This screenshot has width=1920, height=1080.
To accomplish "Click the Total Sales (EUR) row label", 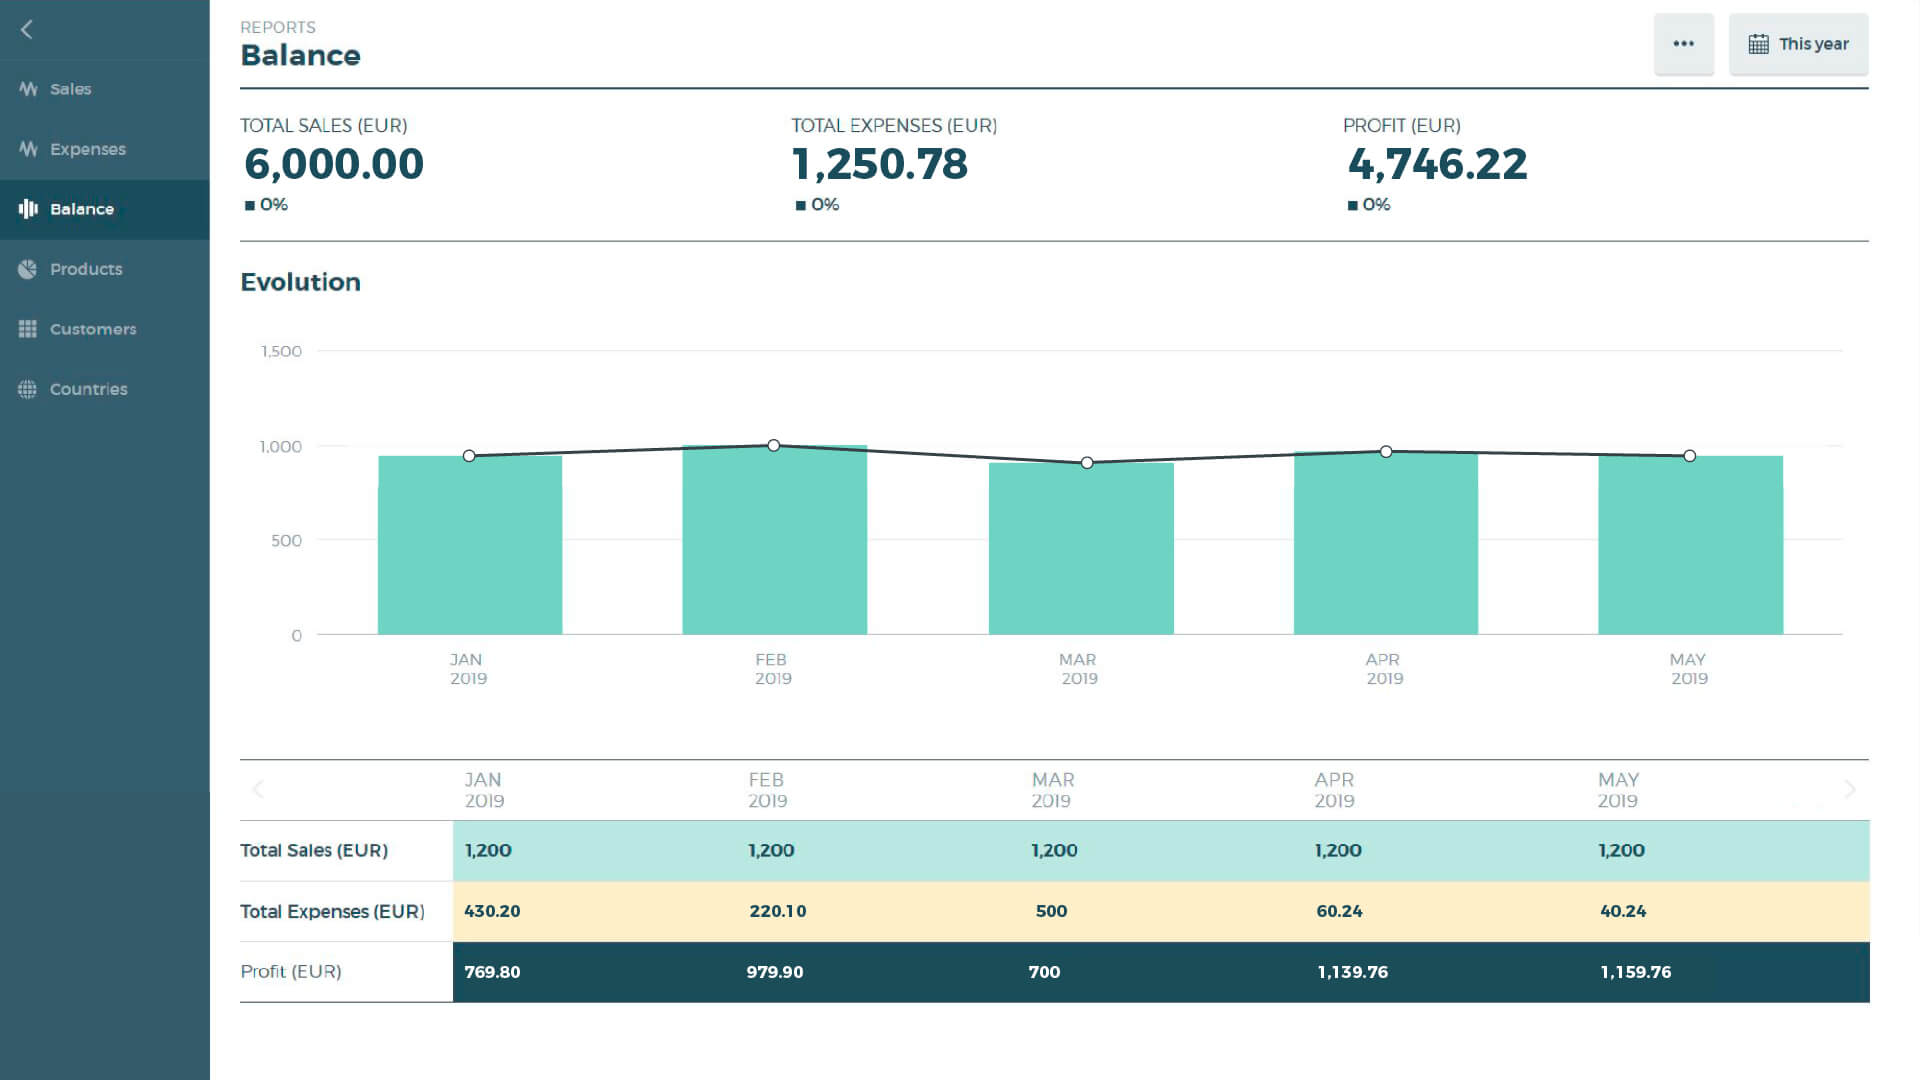I will click(x=314, y=850).
